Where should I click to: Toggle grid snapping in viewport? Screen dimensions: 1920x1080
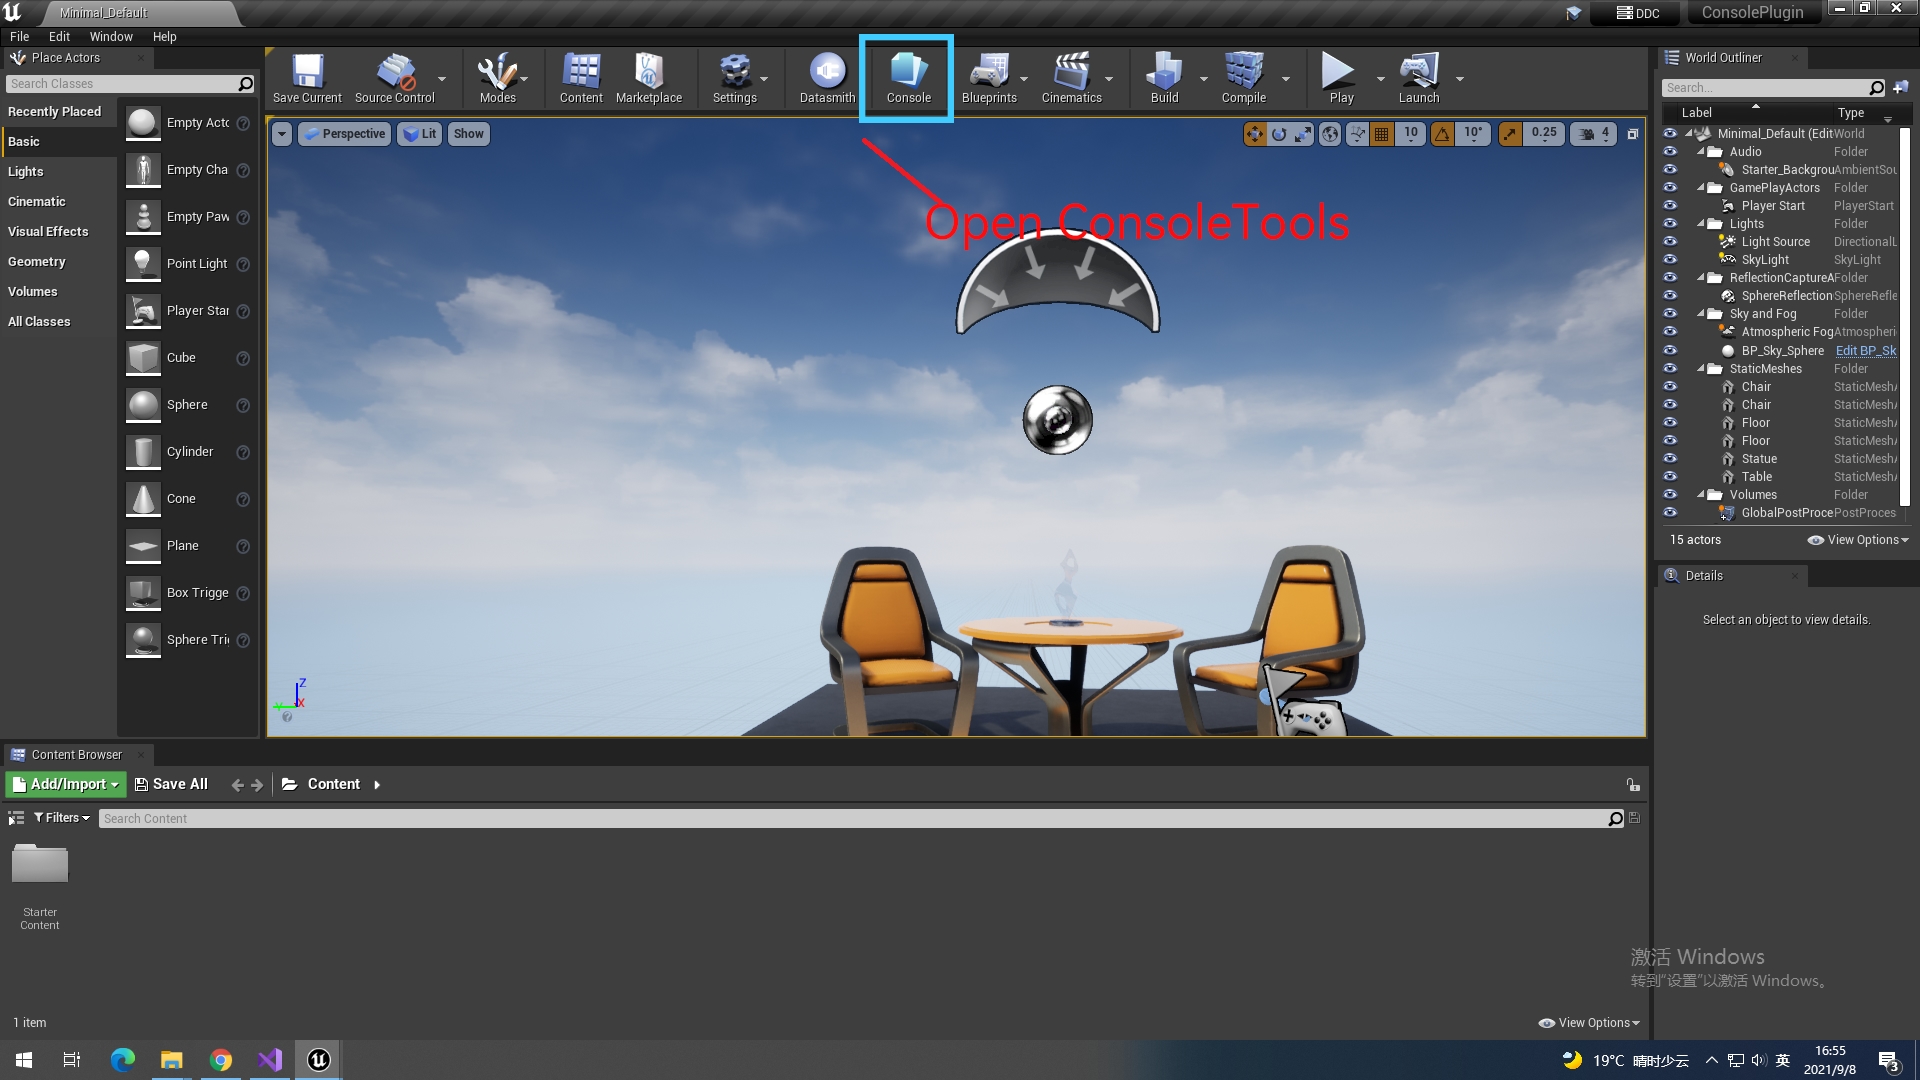click(x=1382, y=133)
